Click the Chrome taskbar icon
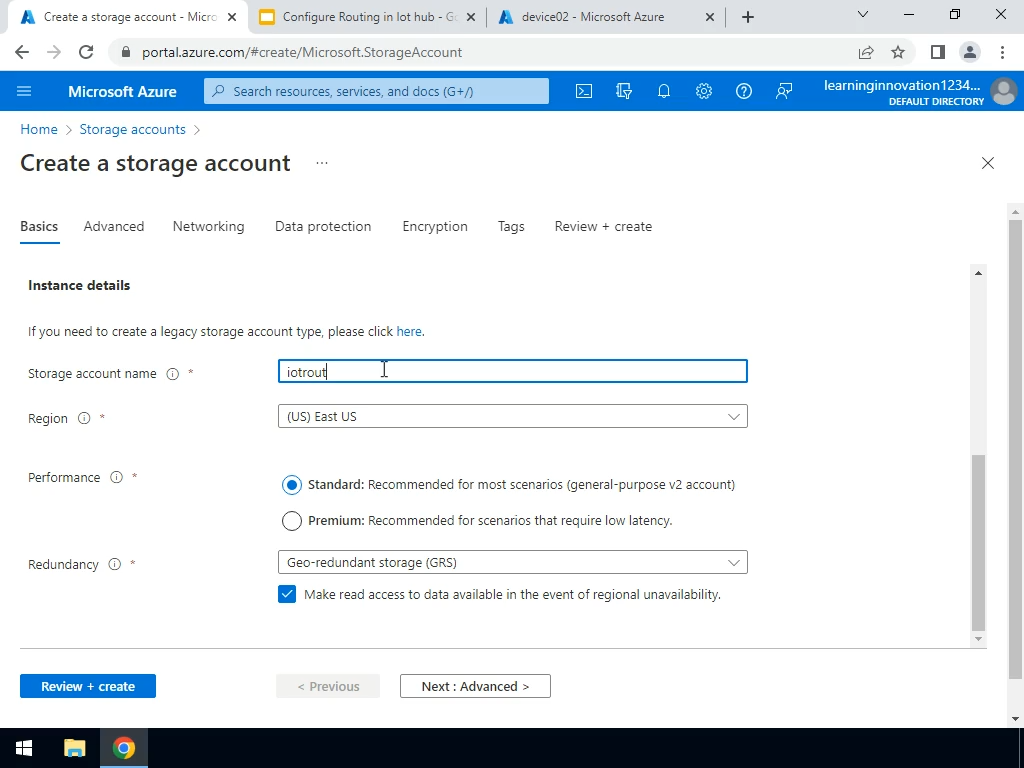This screenshot has width=1024, height=768. 123,748
